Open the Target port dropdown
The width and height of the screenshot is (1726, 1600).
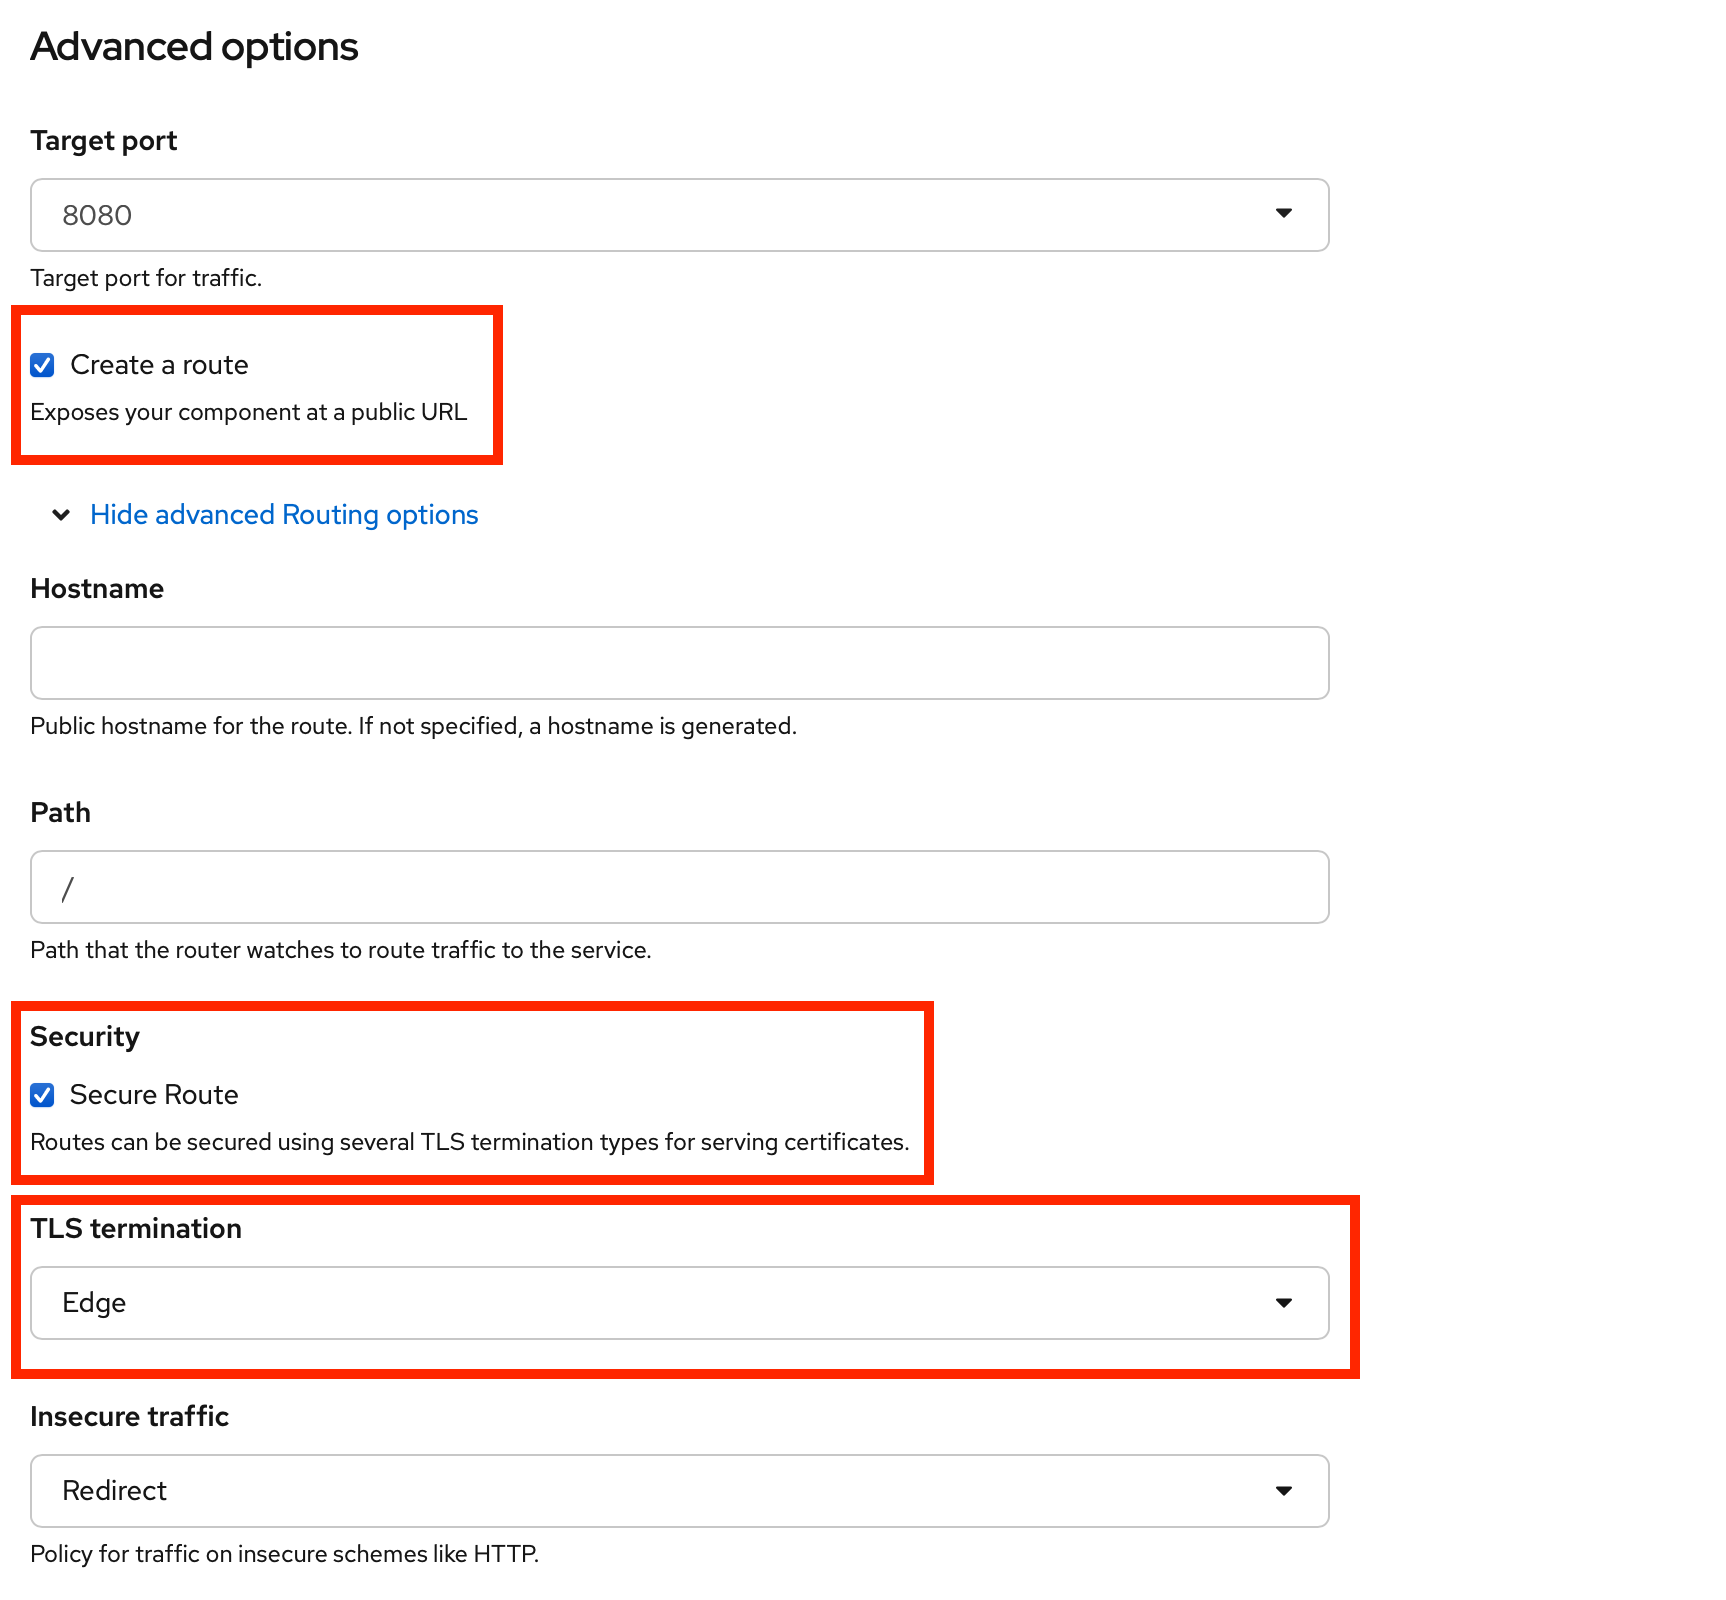(679, 215)
